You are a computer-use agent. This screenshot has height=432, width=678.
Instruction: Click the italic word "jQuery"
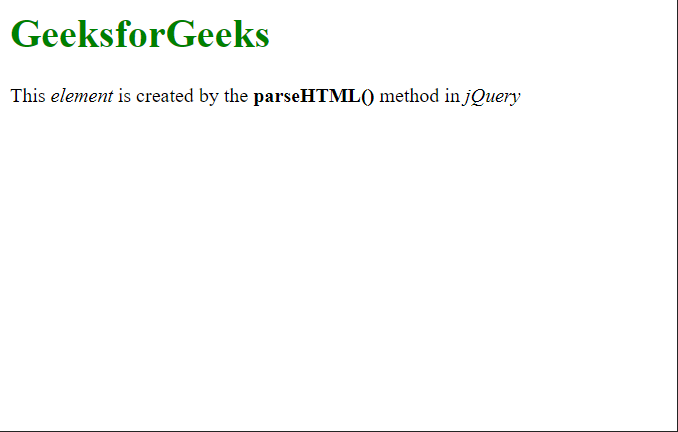(x=492, y=96)
